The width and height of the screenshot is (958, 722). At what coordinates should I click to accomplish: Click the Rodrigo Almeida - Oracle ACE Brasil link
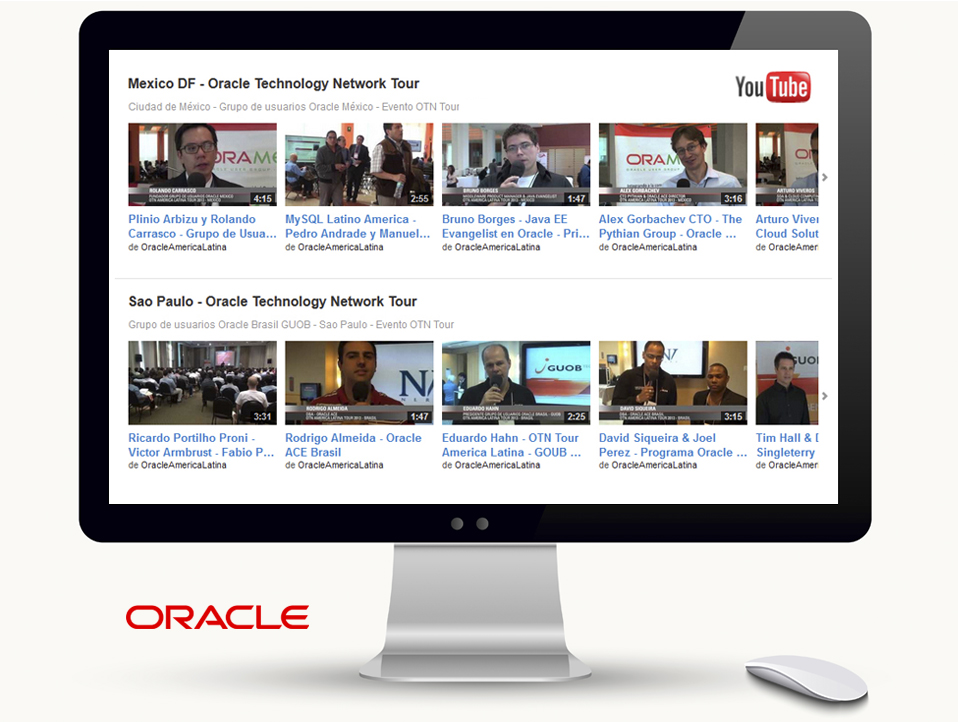click(x=353, y=445)
